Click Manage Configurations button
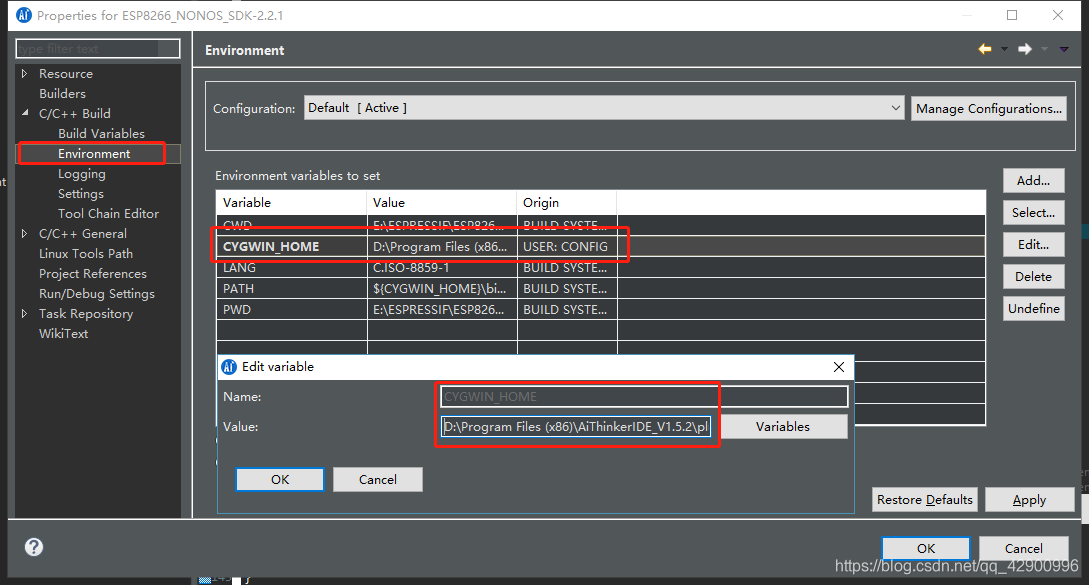The width and height of the screenshot is (1089, 585). [x=988, y=108]
